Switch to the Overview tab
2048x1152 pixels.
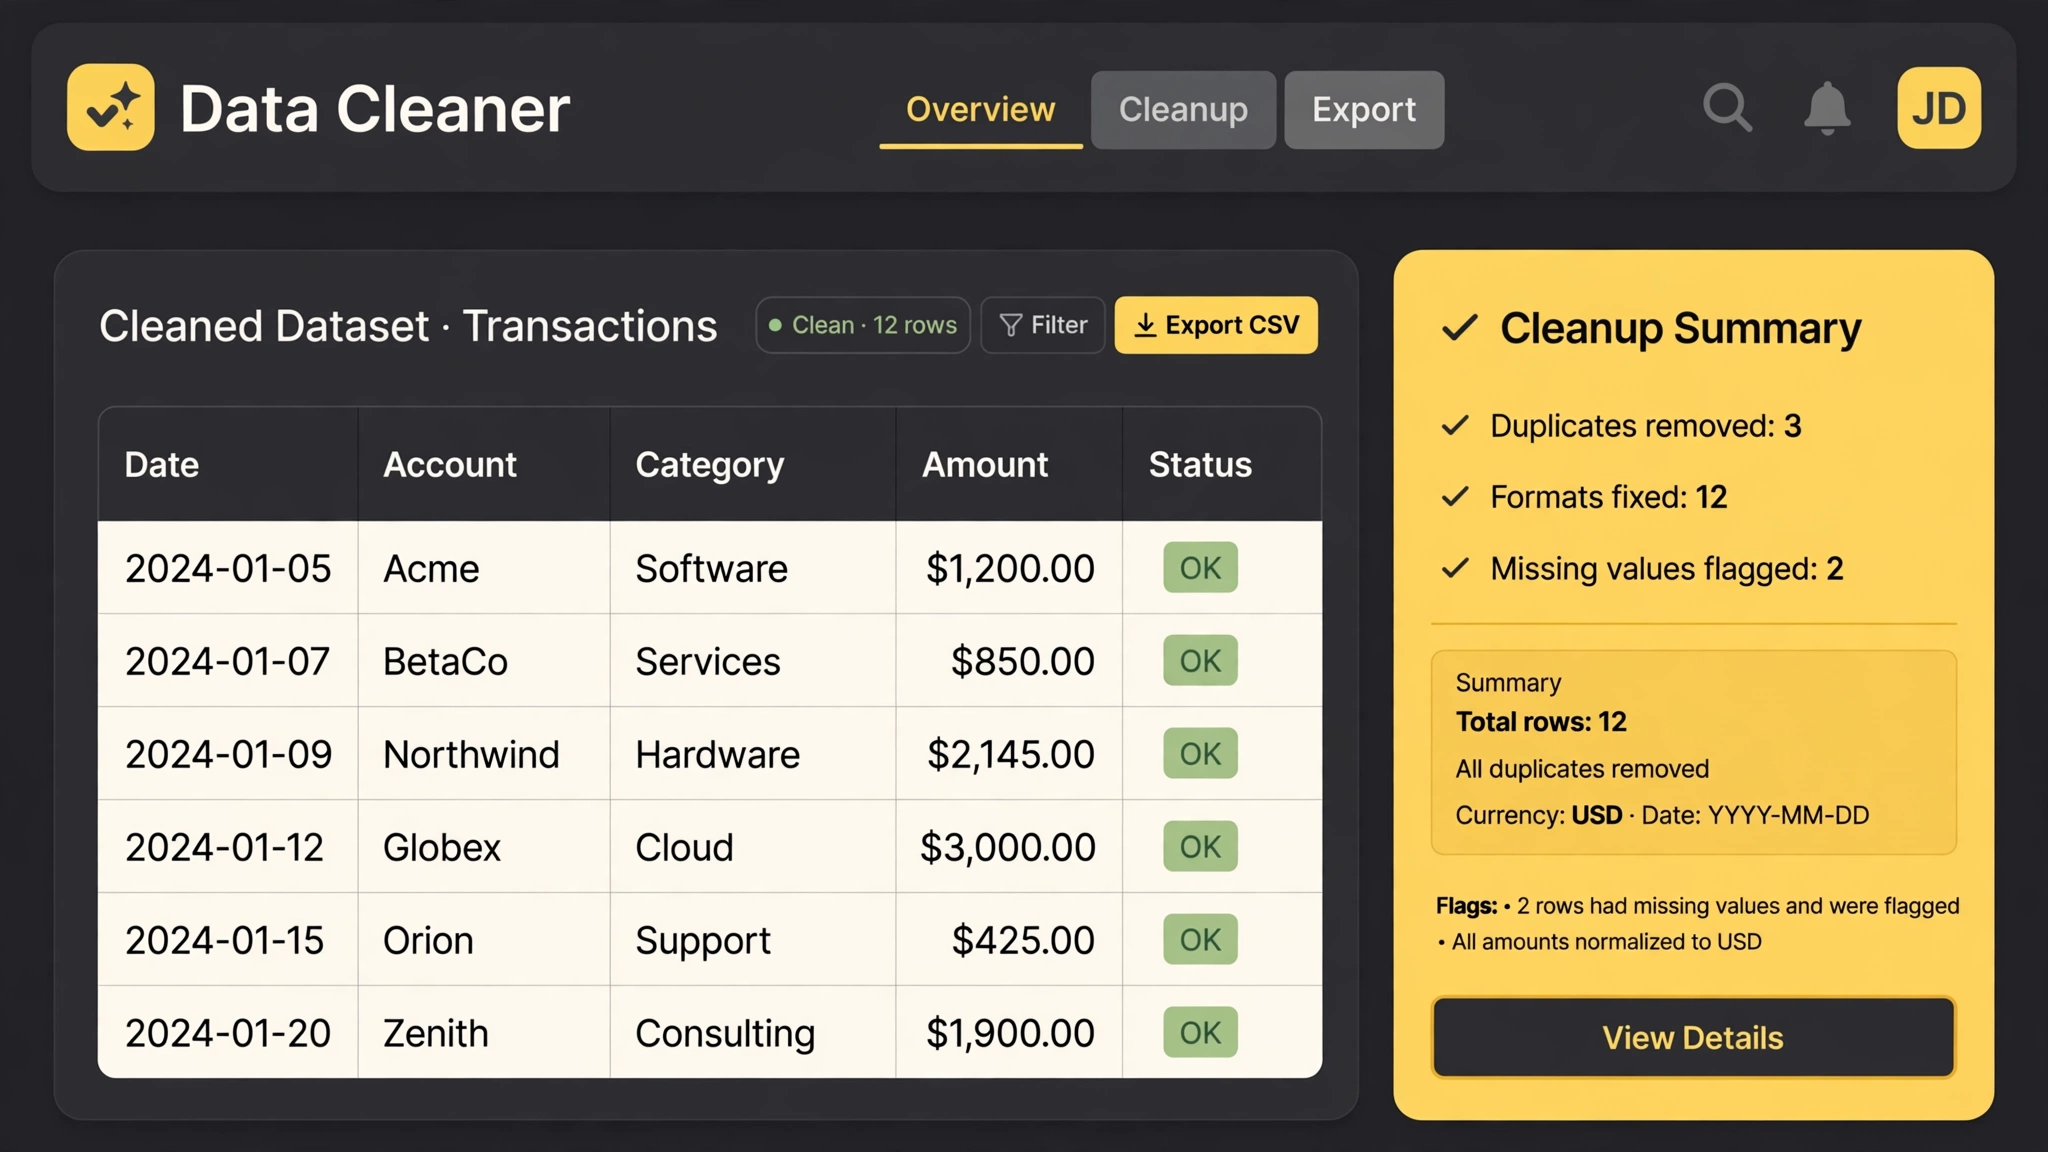[x=980, y=109]
